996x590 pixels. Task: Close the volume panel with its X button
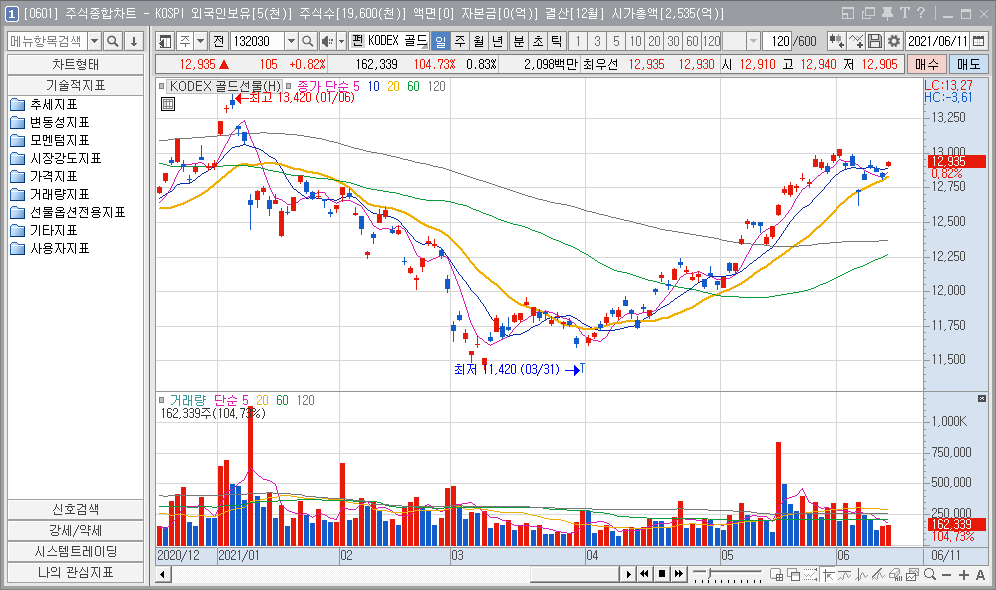click(x=982, y=398)
